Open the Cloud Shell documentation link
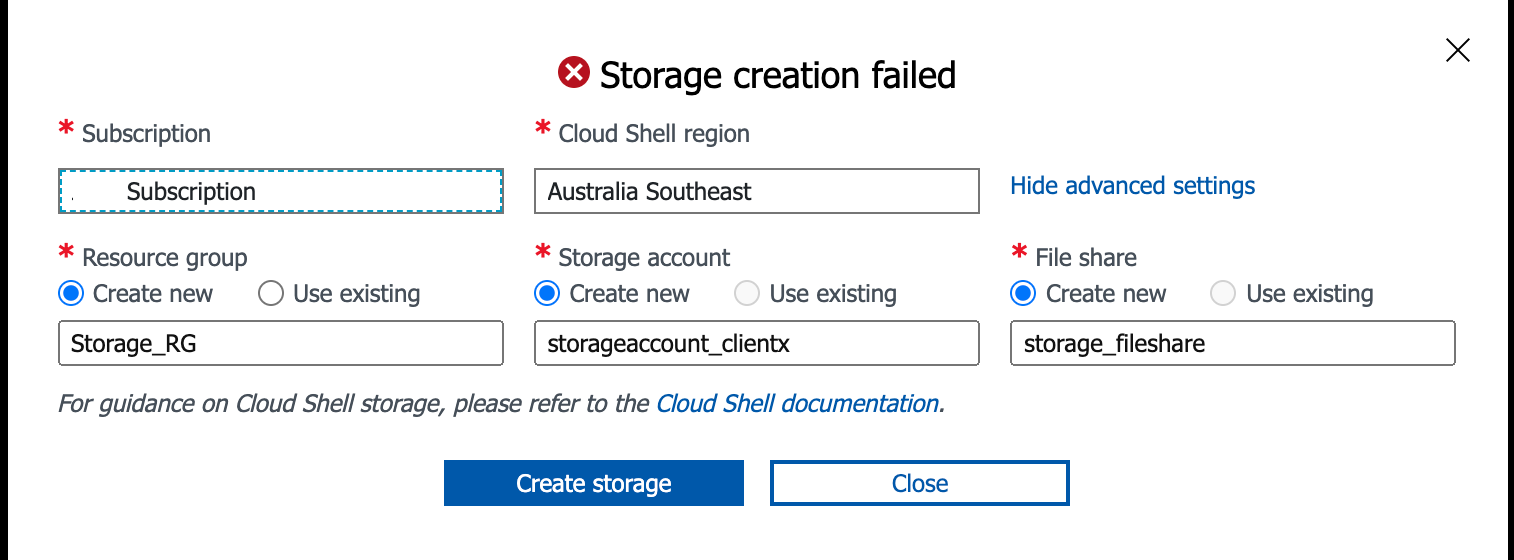 [797, 404]
